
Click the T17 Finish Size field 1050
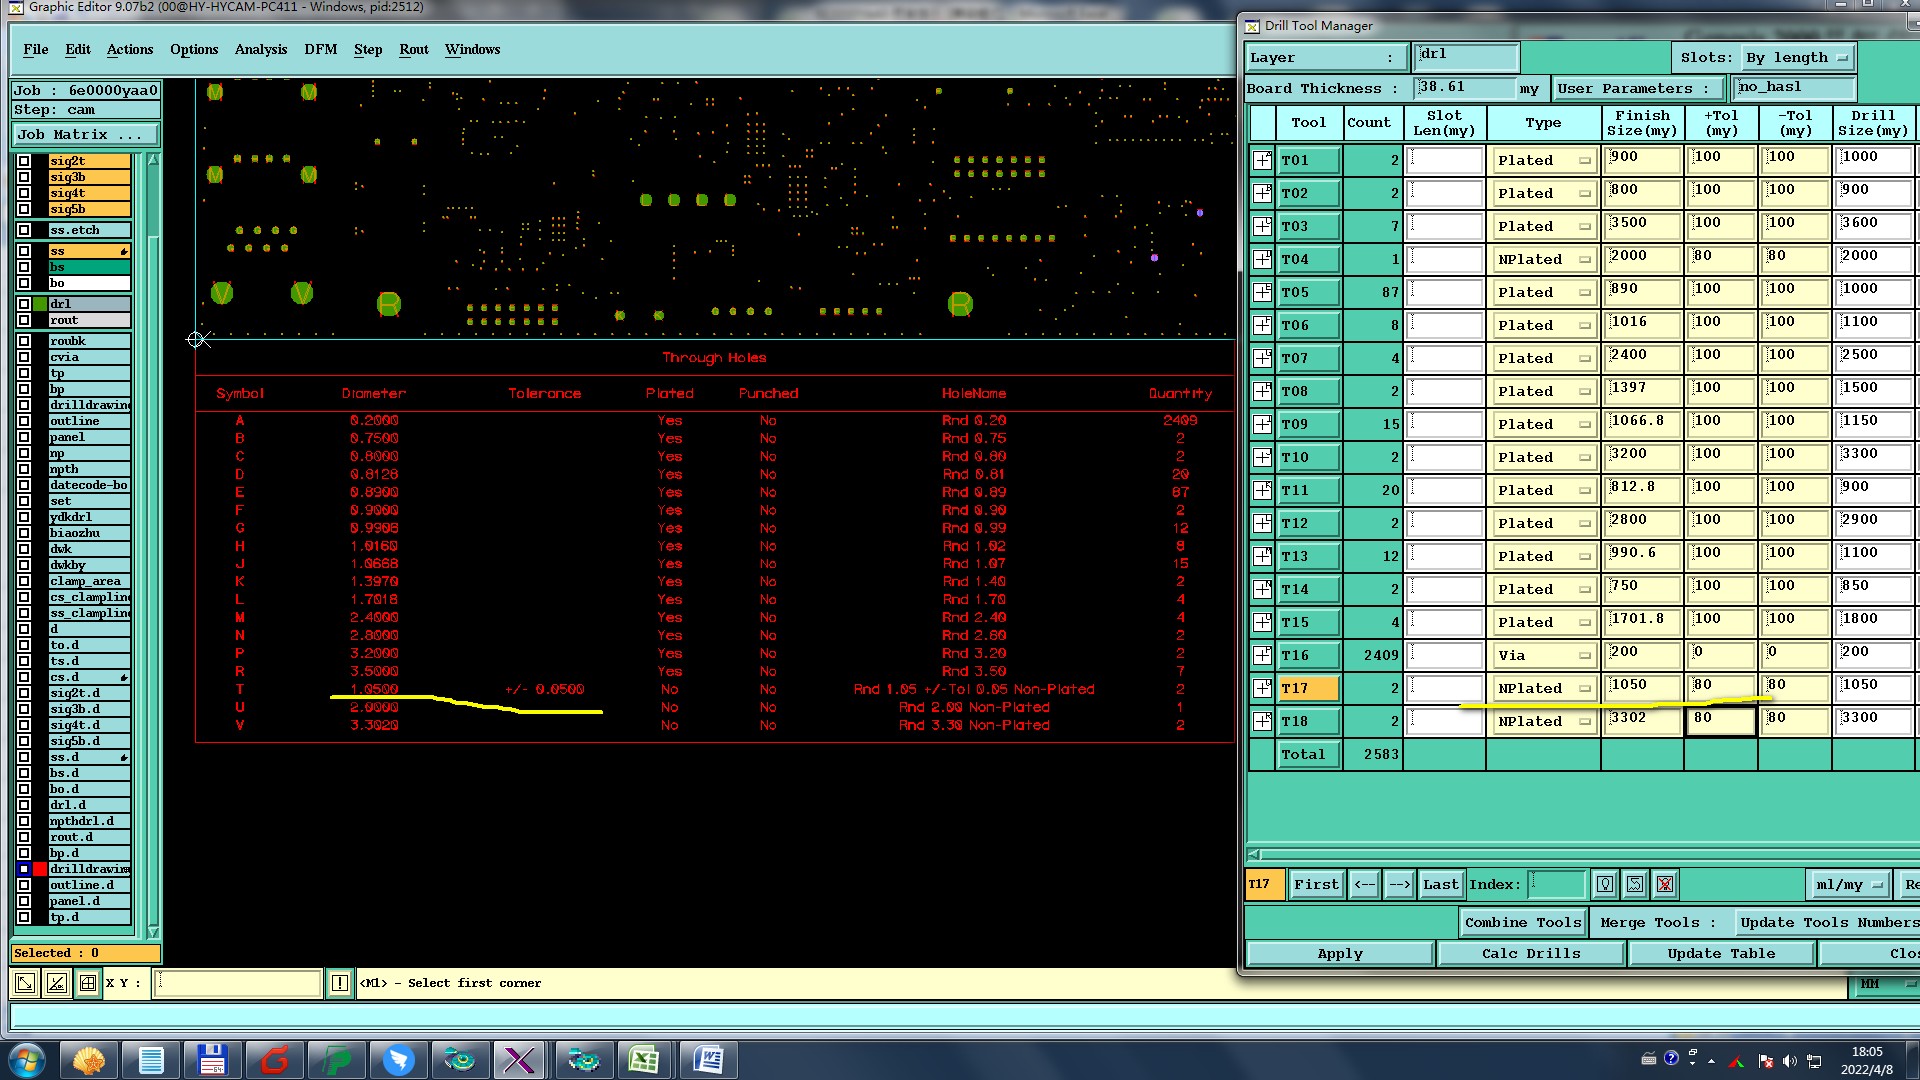pyautogui.click(x=1642, y=687)
